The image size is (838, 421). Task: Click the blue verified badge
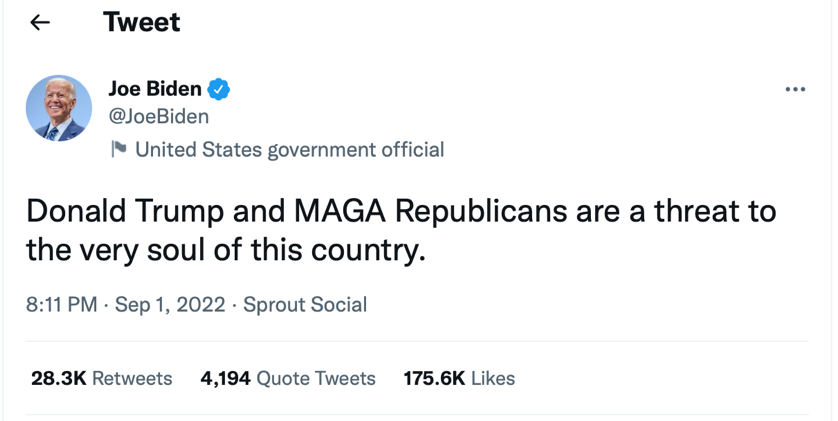pyautogui.click(x=219, y=89)
